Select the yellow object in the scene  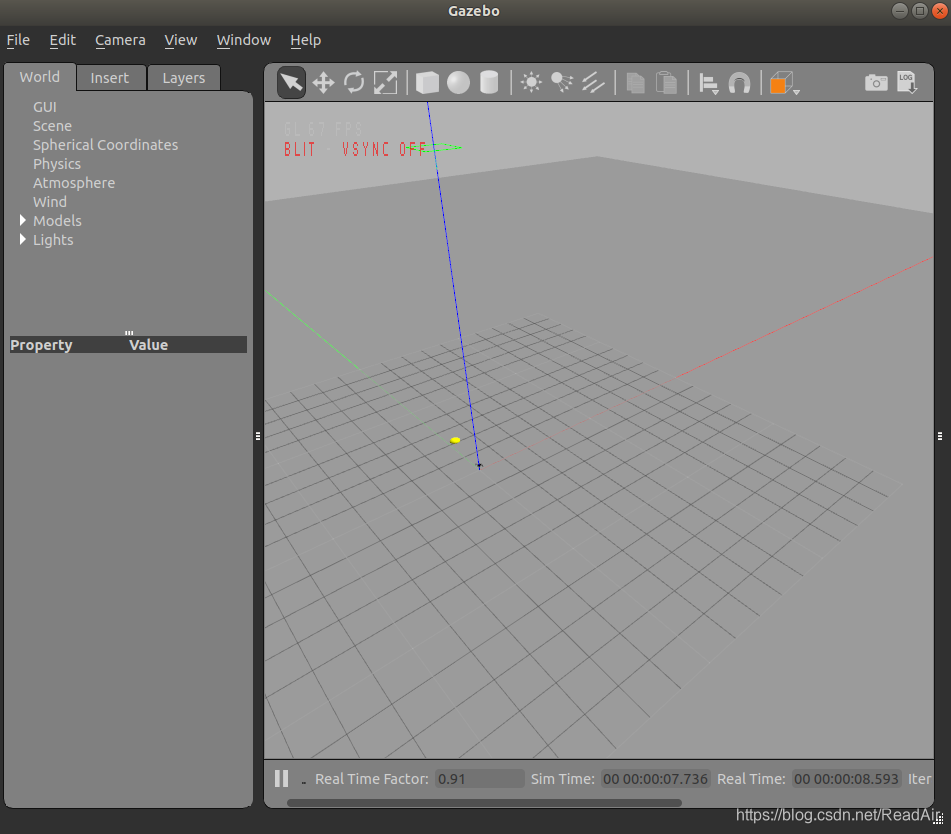point(455,440)
